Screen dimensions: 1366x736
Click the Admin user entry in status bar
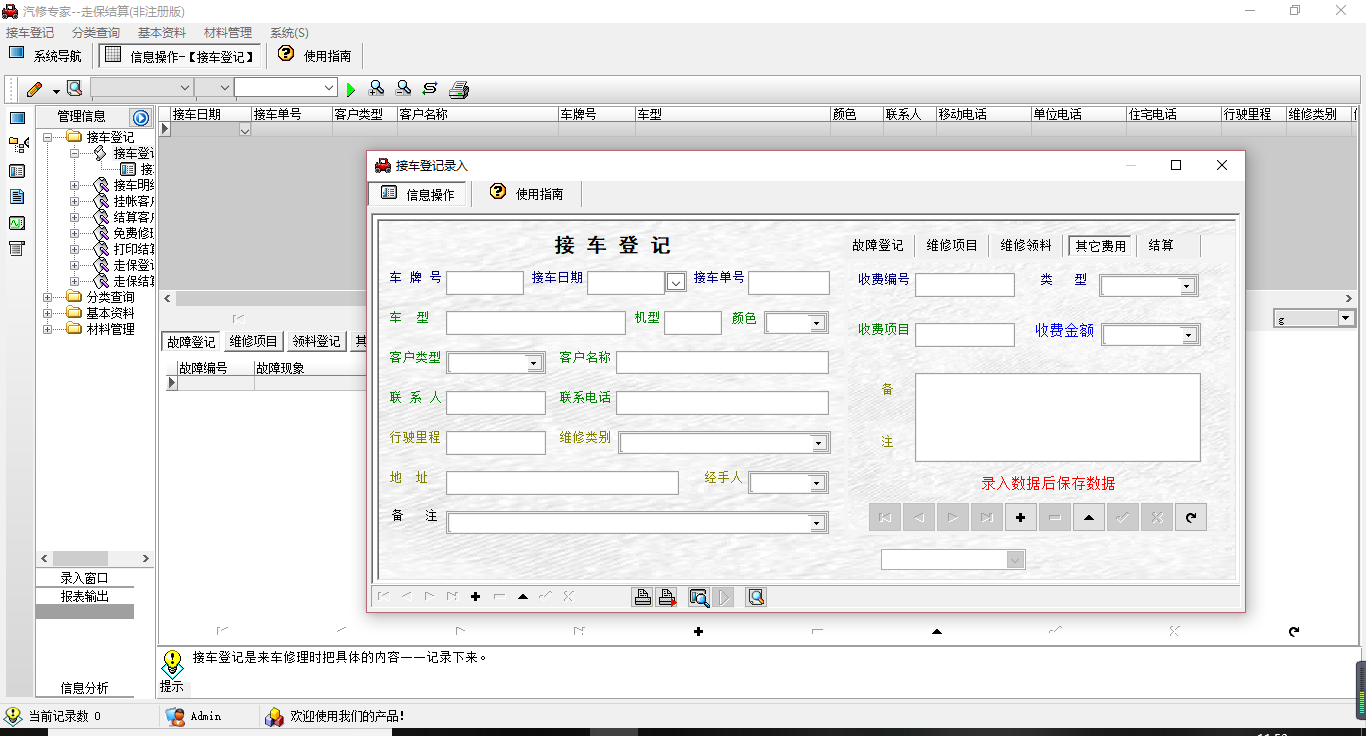pyautogui.click(x=195, y=716)
